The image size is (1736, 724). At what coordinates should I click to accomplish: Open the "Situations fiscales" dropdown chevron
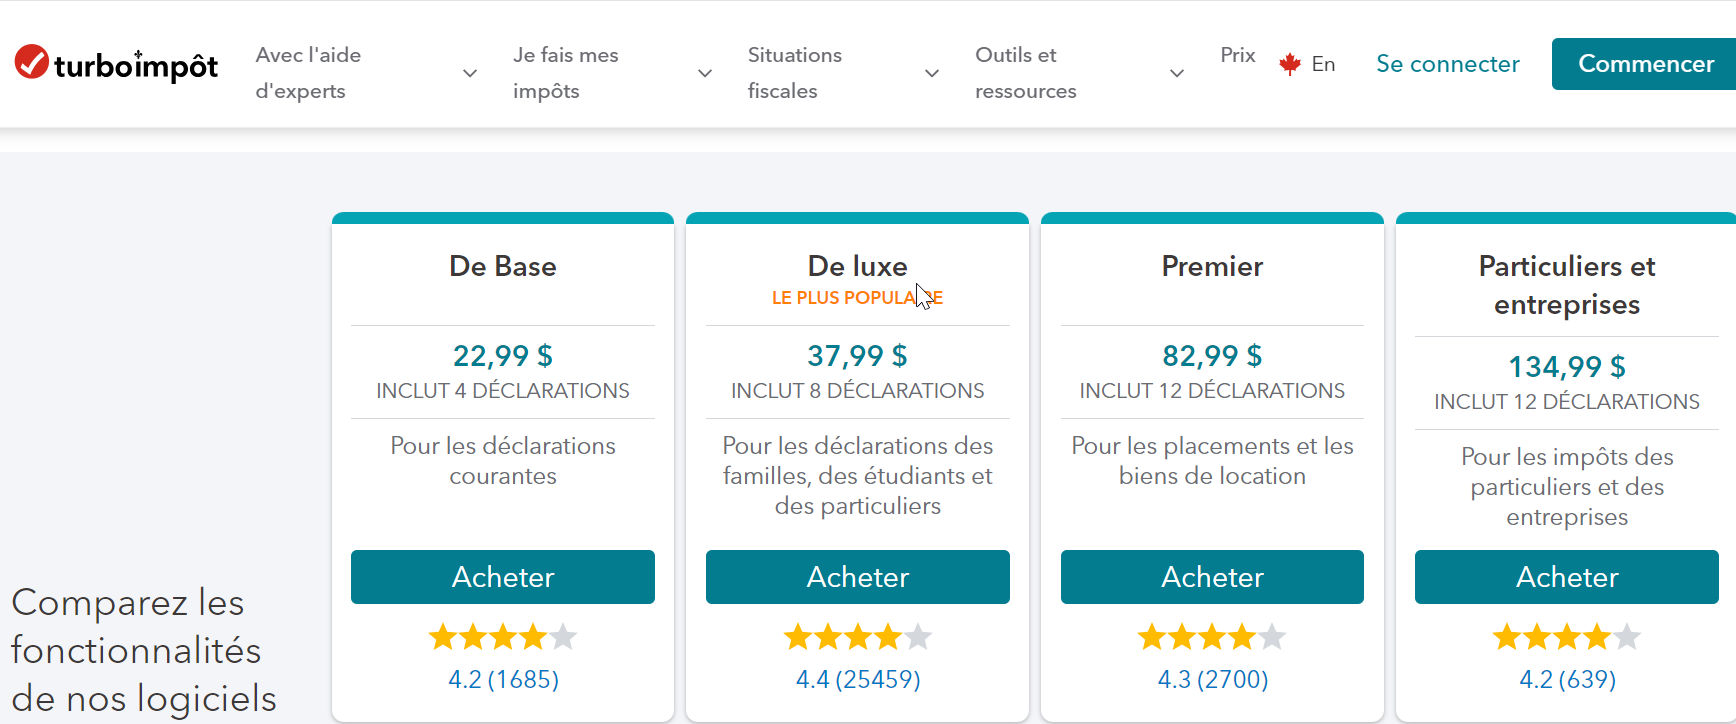click(x=931, y=73)
